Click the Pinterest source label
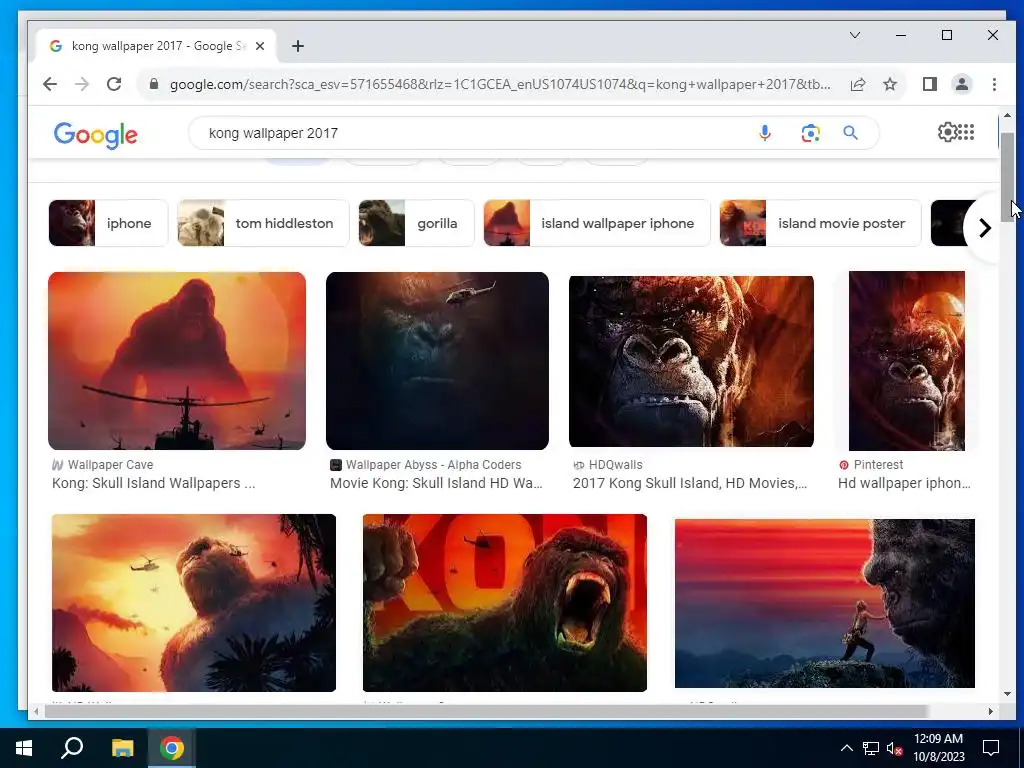The image size is (1024, 768). [x=878, y=465]
